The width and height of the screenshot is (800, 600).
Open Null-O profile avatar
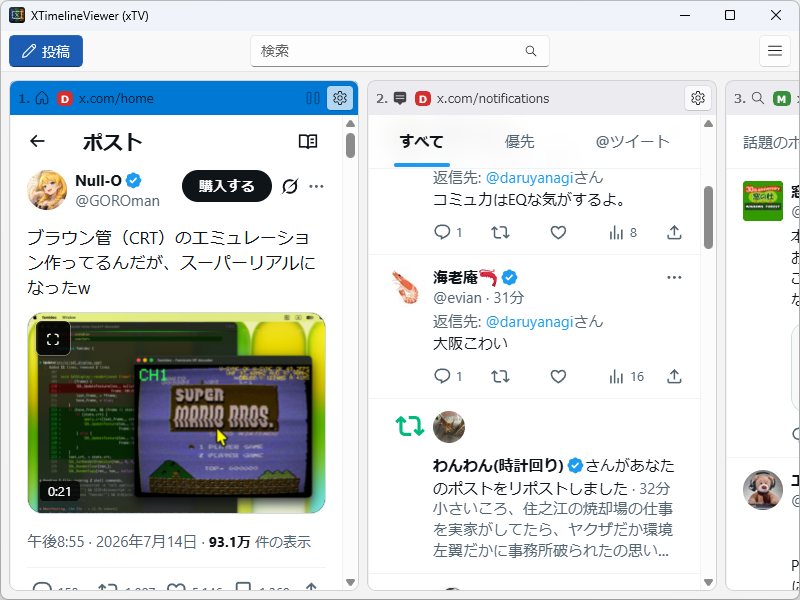47,190
